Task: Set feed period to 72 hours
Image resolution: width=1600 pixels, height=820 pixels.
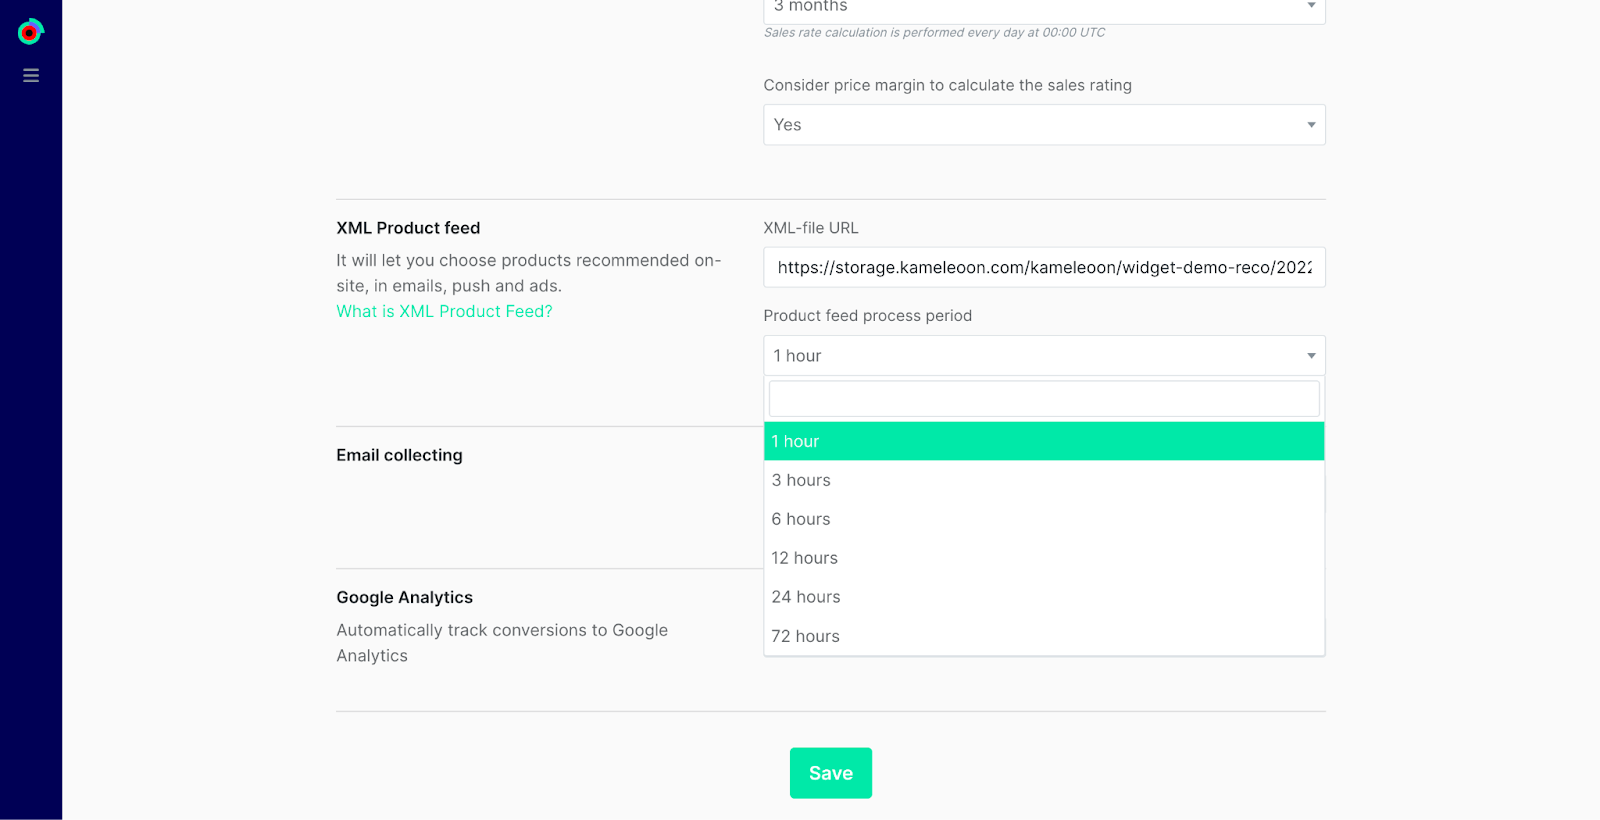Action: [x=1043, y=636]
